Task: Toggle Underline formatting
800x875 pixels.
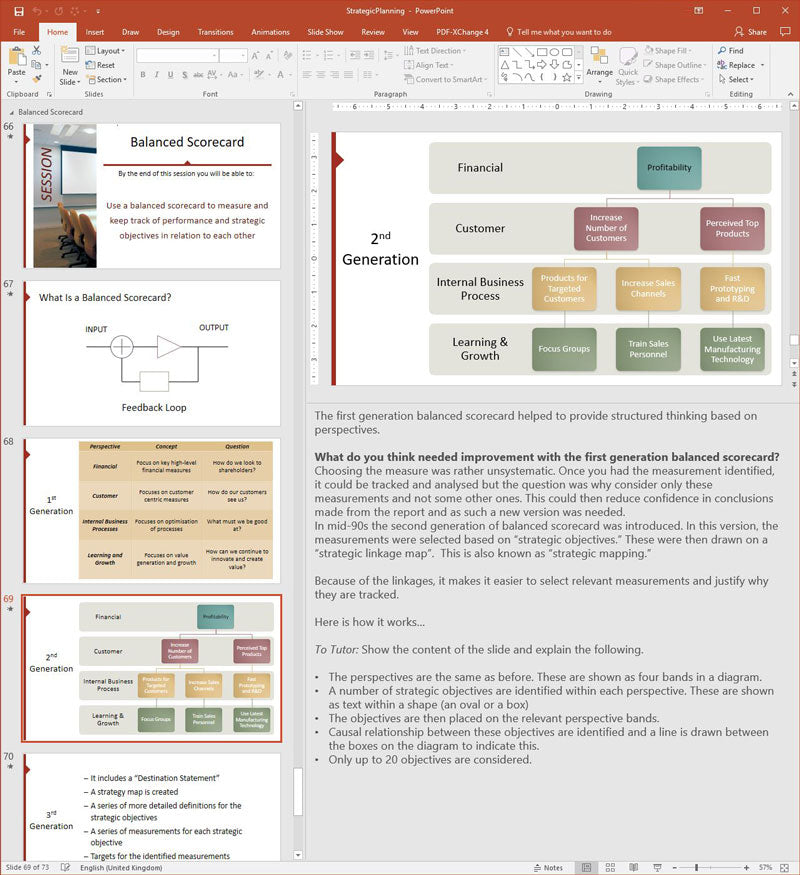Action: pyautogui.click(x=170, y=75)
